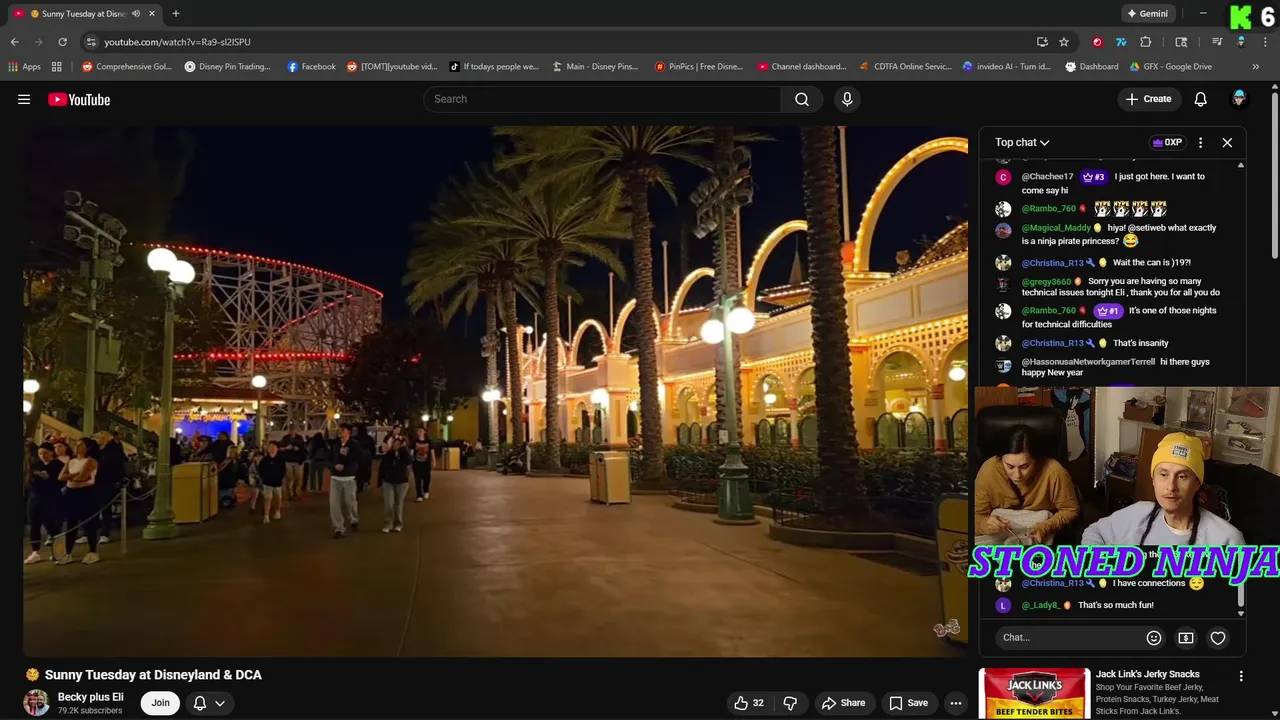The width and height of the screenshot is (1280, 720).
Task: Share this video
Action: click(843, 703)
